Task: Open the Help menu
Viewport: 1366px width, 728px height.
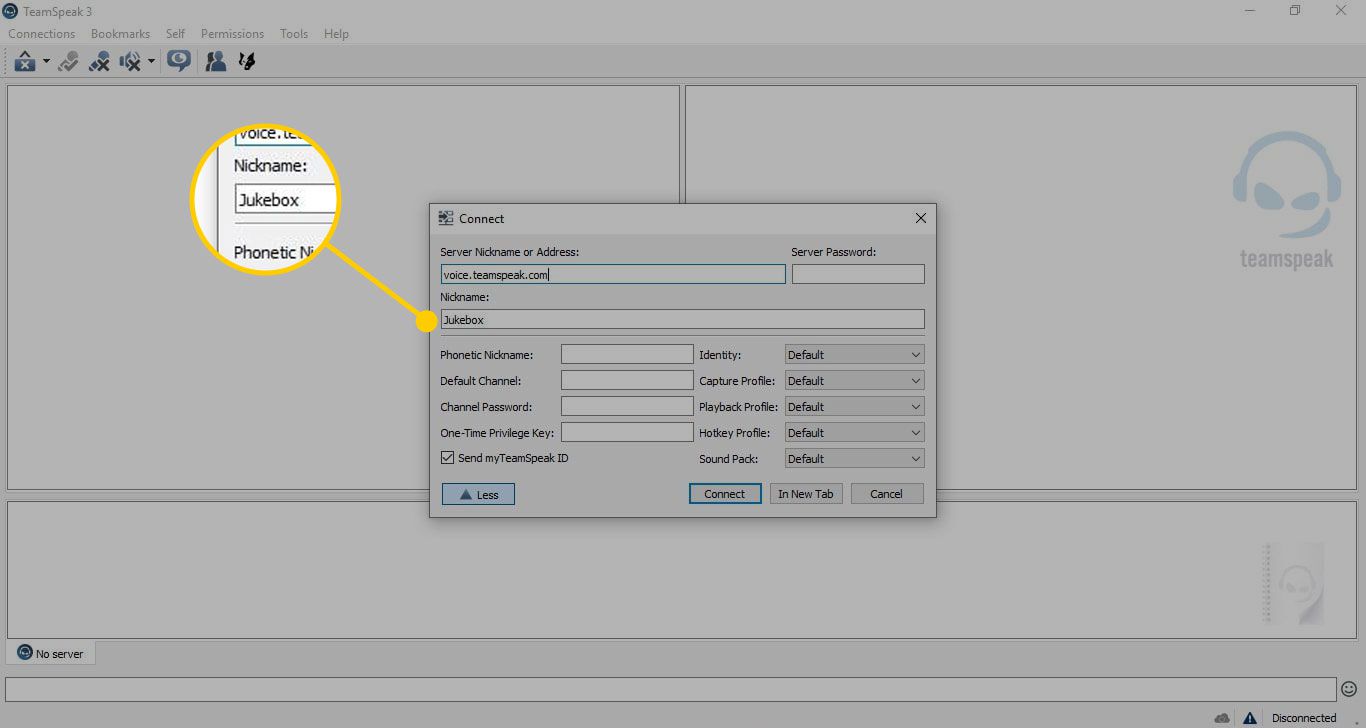Action: point(336,34)
